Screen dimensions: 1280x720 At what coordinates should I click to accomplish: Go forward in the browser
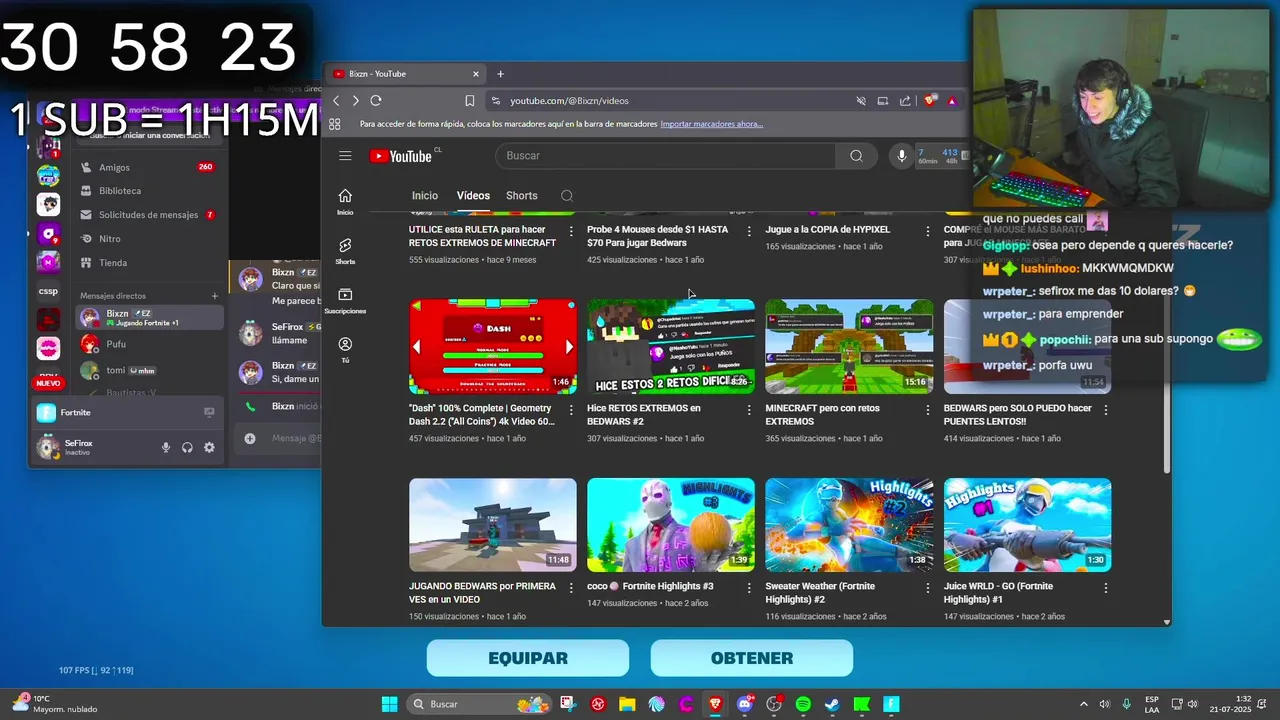[355, 100]
